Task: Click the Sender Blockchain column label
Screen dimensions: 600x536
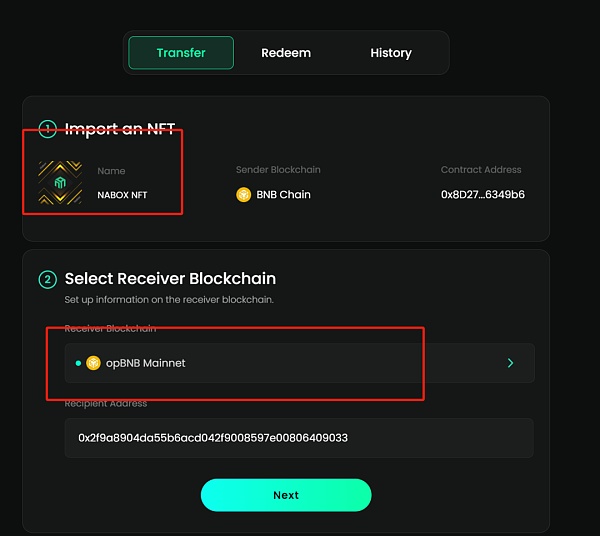Action: click(278, 170)
